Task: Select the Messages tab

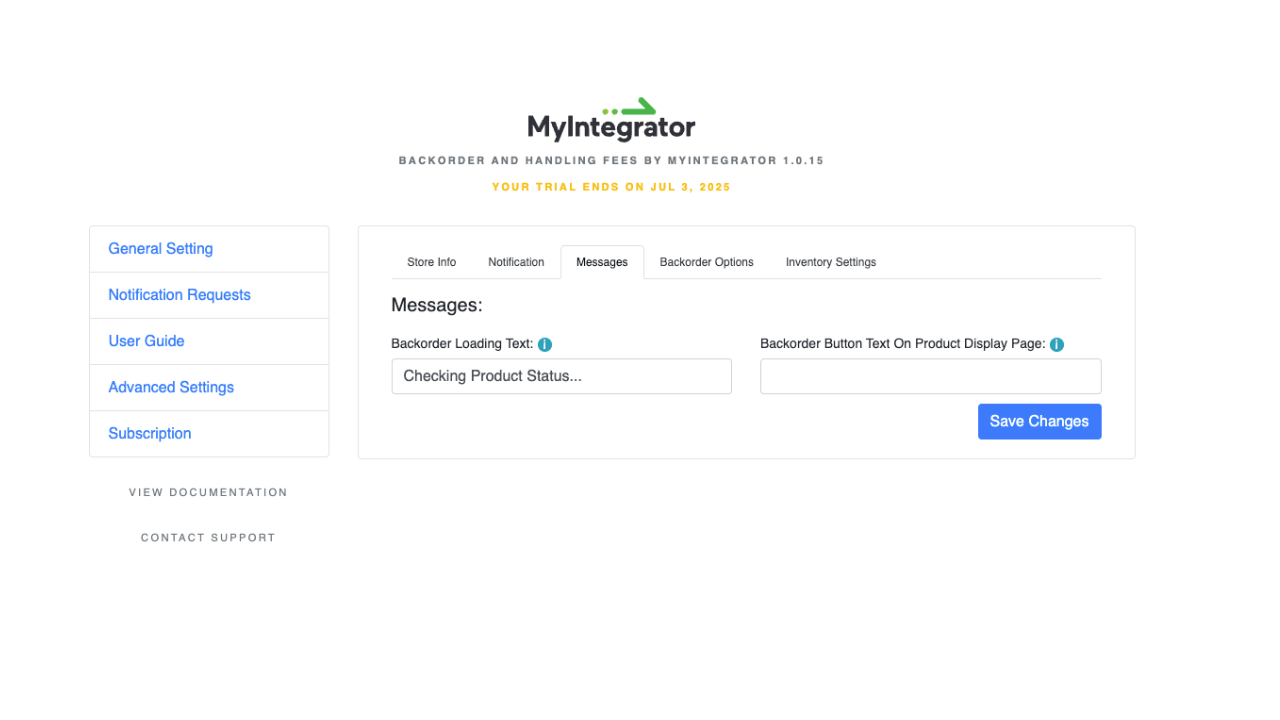Action: pyautogui.click(x=602, y=262)
